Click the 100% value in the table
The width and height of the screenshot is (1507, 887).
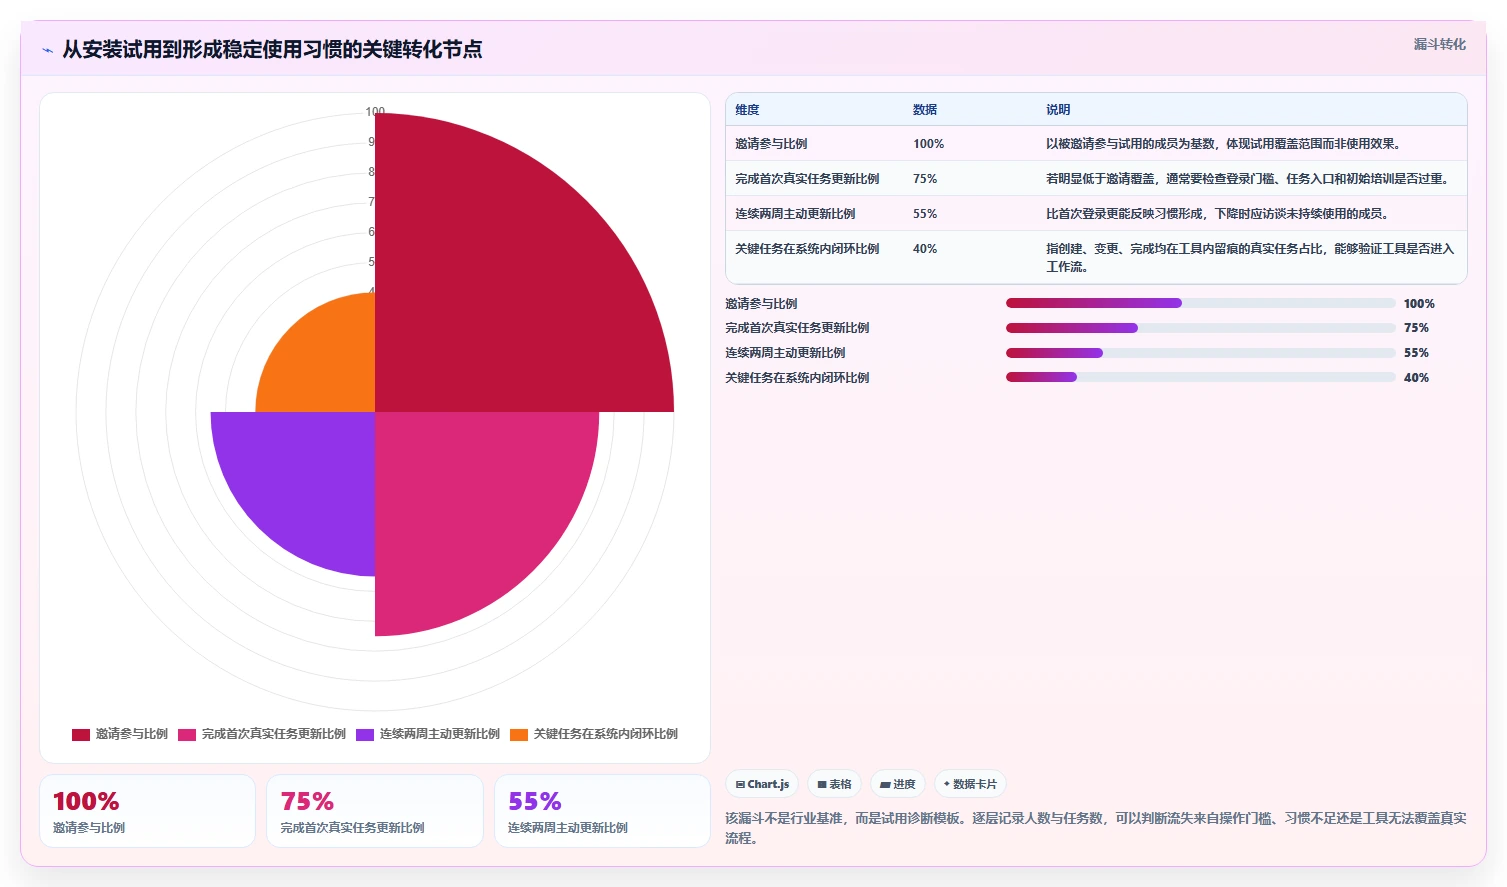pyautogui.click(x=928, y=144)
